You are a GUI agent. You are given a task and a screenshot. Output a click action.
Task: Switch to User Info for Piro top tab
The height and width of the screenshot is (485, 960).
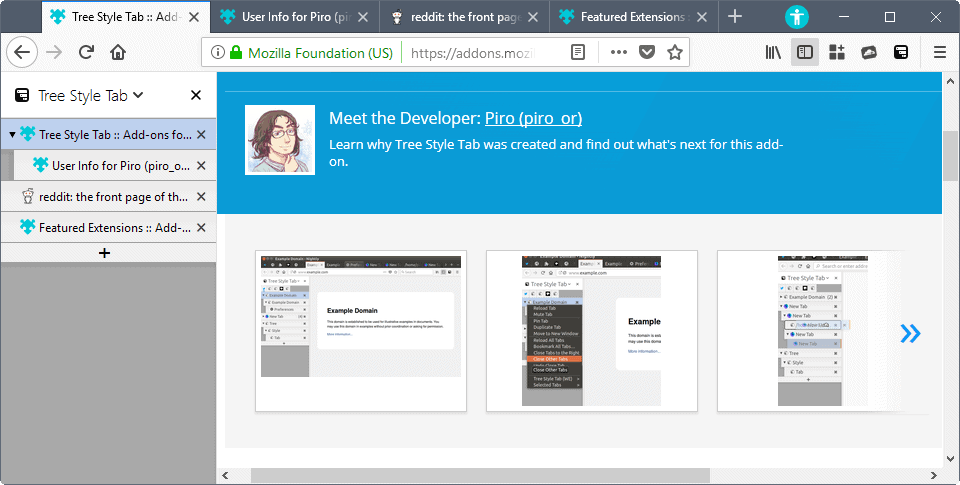coord(295,17)
